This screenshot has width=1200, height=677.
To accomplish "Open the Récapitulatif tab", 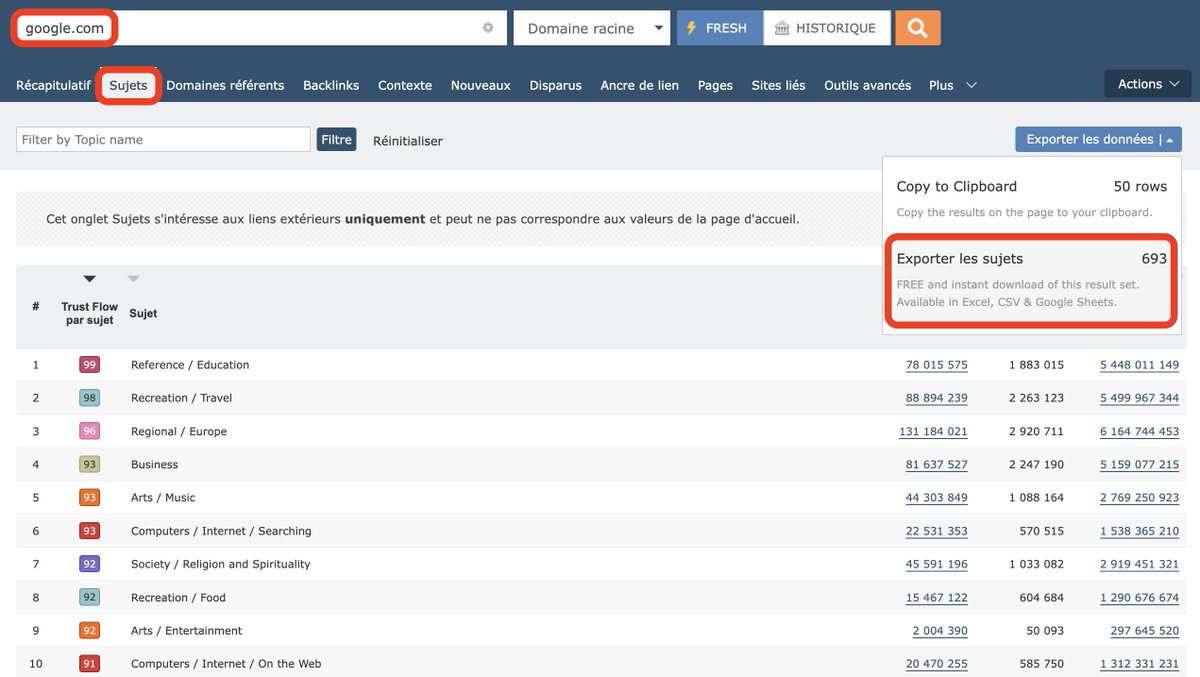I will [x=53, y=85].
